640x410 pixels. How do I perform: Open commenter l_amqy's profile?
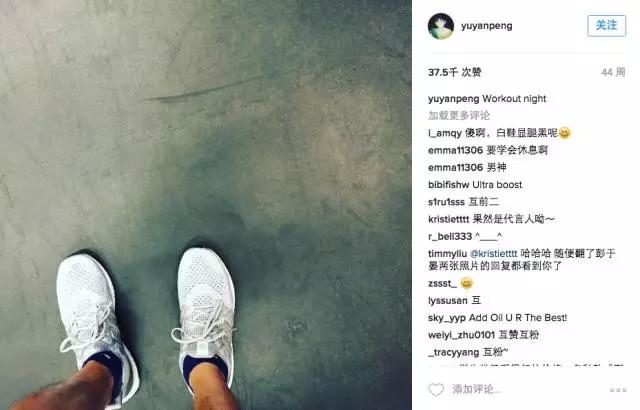445,133
